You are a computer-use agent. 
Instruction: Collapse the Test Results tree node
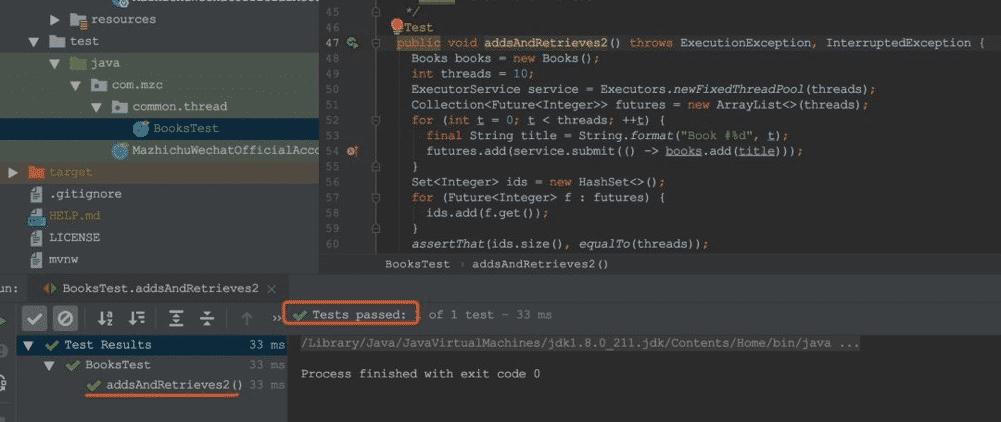(27, 345)
